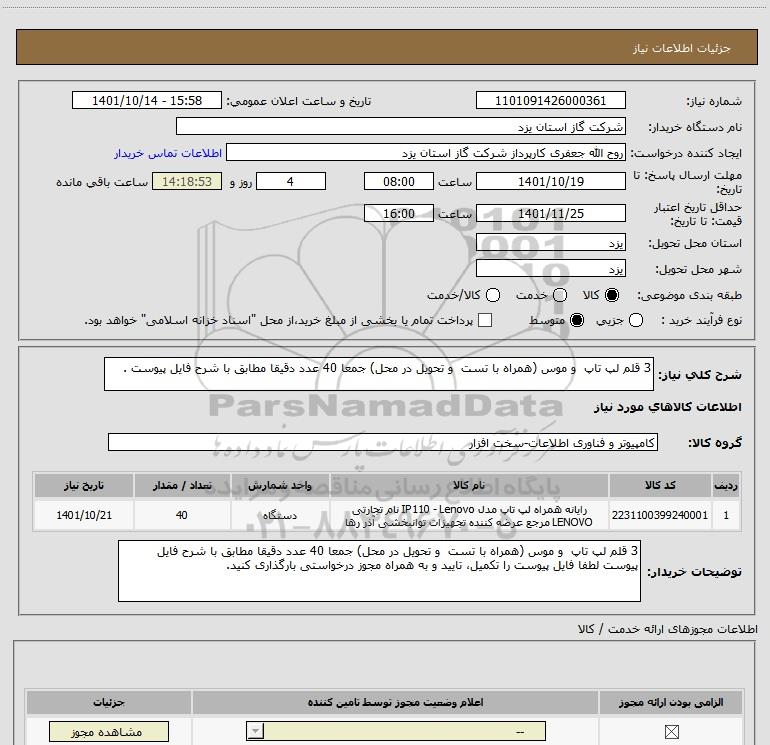Click the buyer name field شرکت گاز استان یزد
Screen dimensions: 770x745
[401, 127]
